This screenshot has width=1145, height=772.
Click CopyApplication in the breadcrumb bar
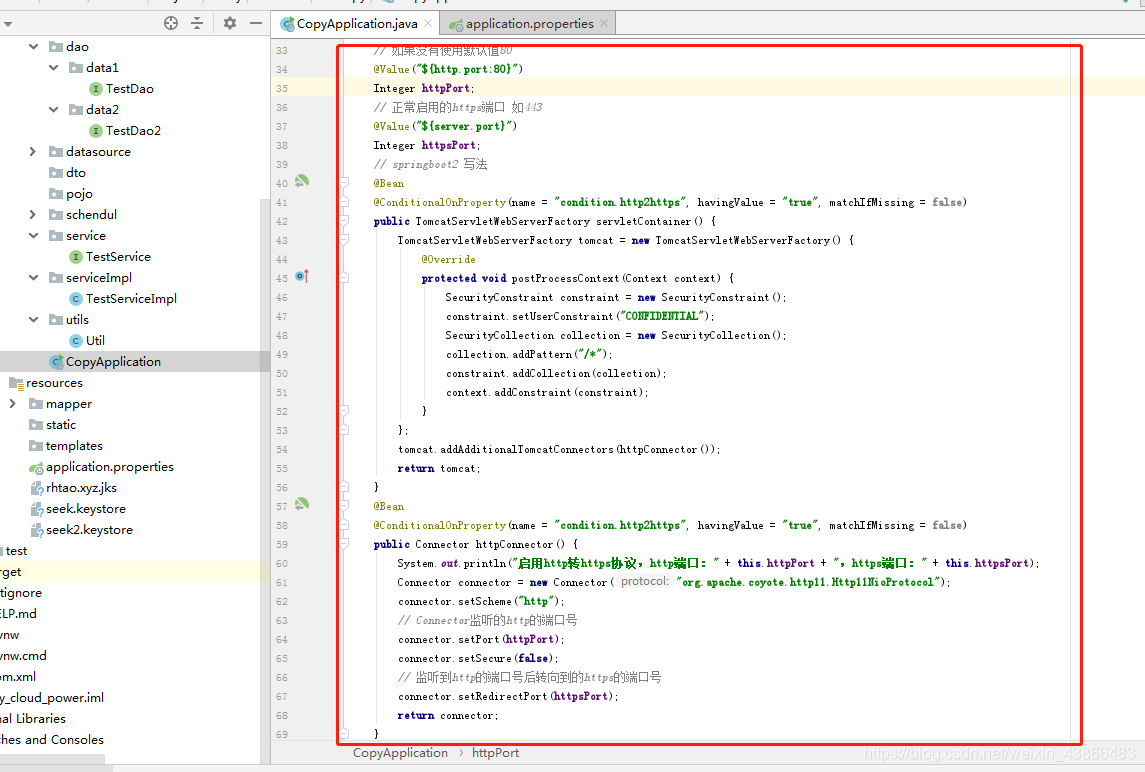[400, 753]
